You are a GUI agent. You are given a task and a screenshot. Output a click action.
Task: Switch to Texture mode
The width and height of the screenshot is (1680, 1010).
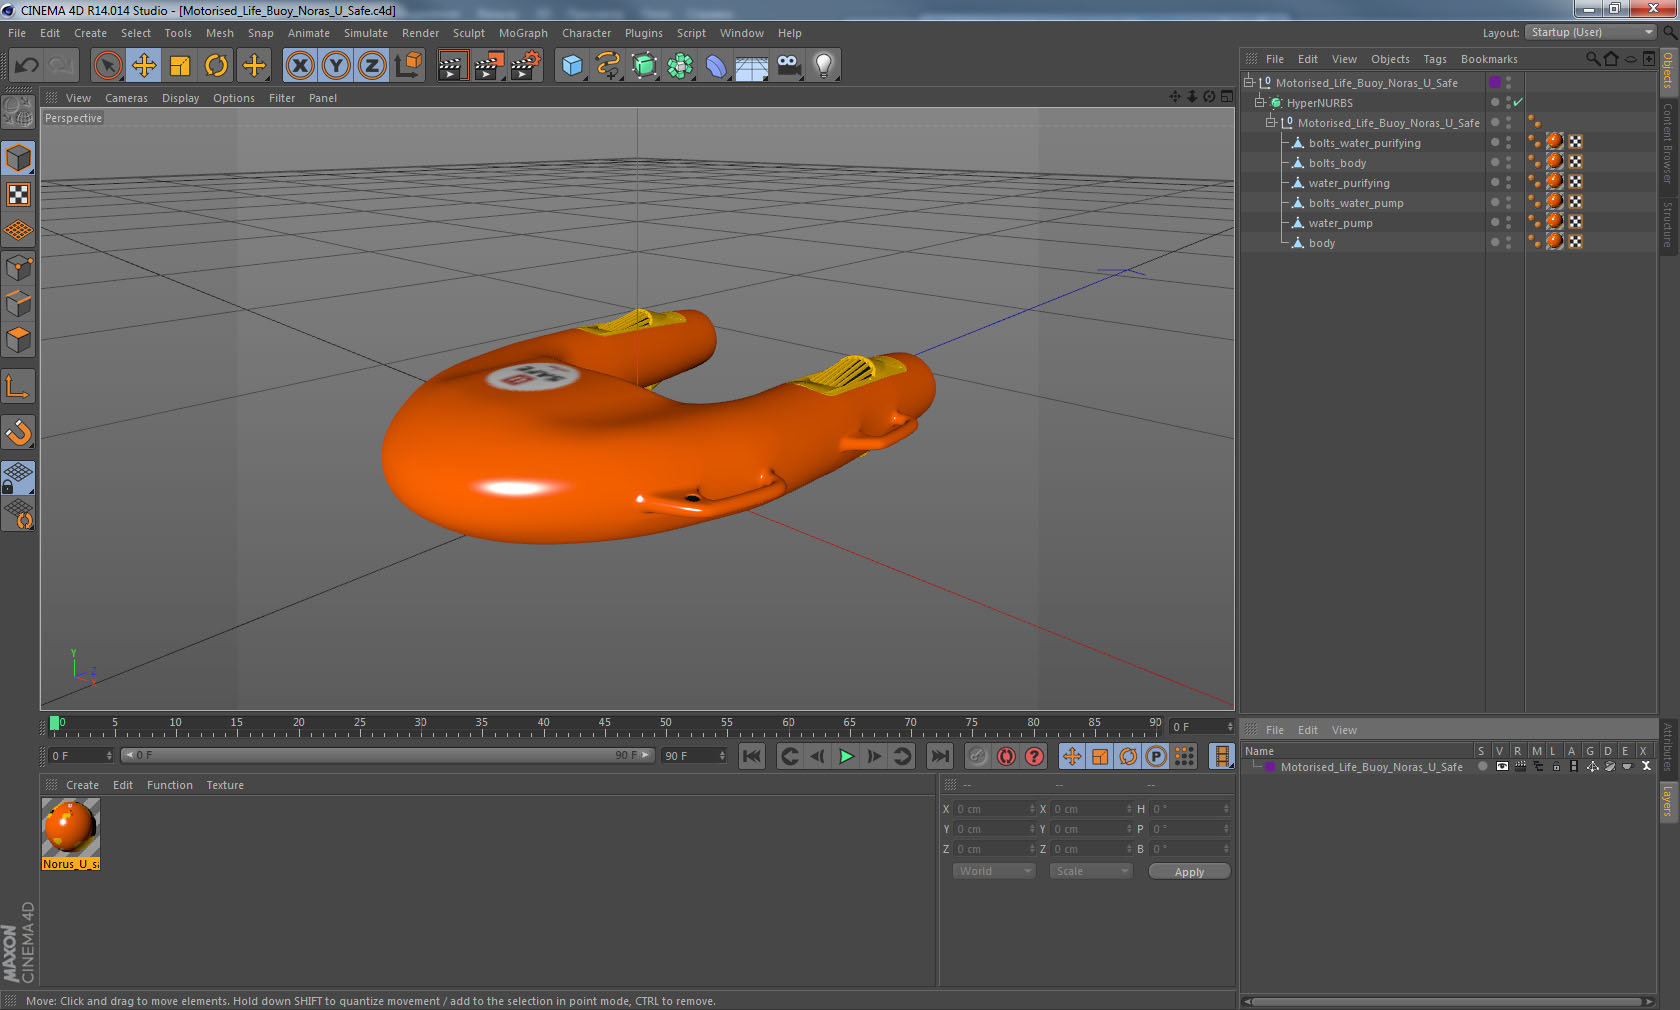pyautogui.click(x=18, y=195)
